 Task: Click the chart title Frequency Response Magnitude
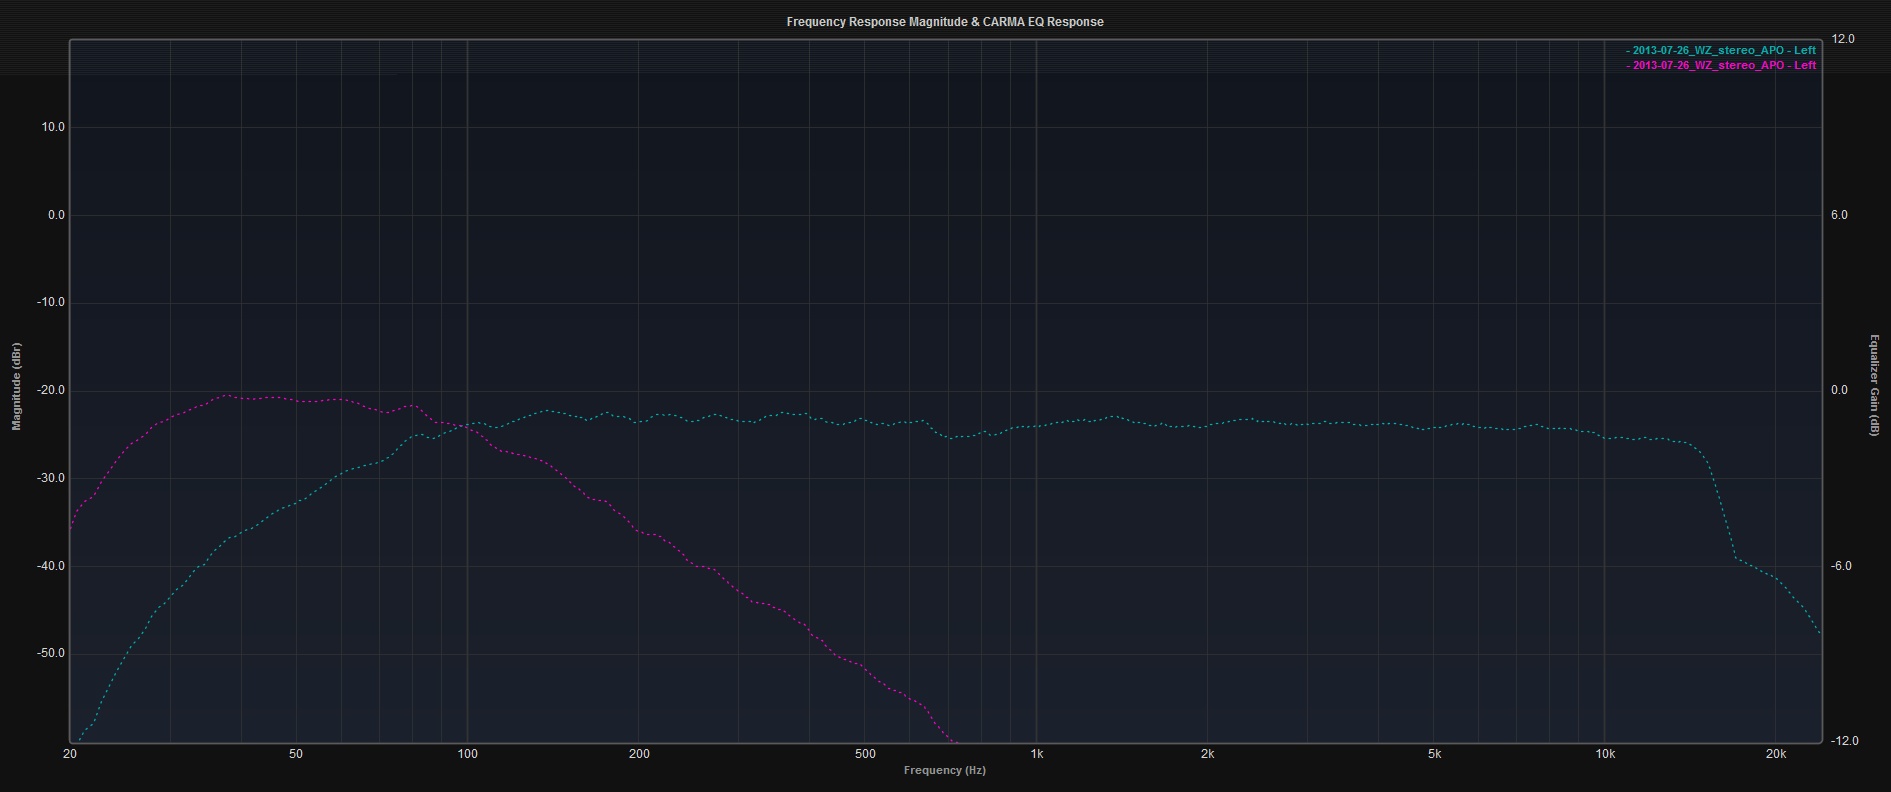944,22
